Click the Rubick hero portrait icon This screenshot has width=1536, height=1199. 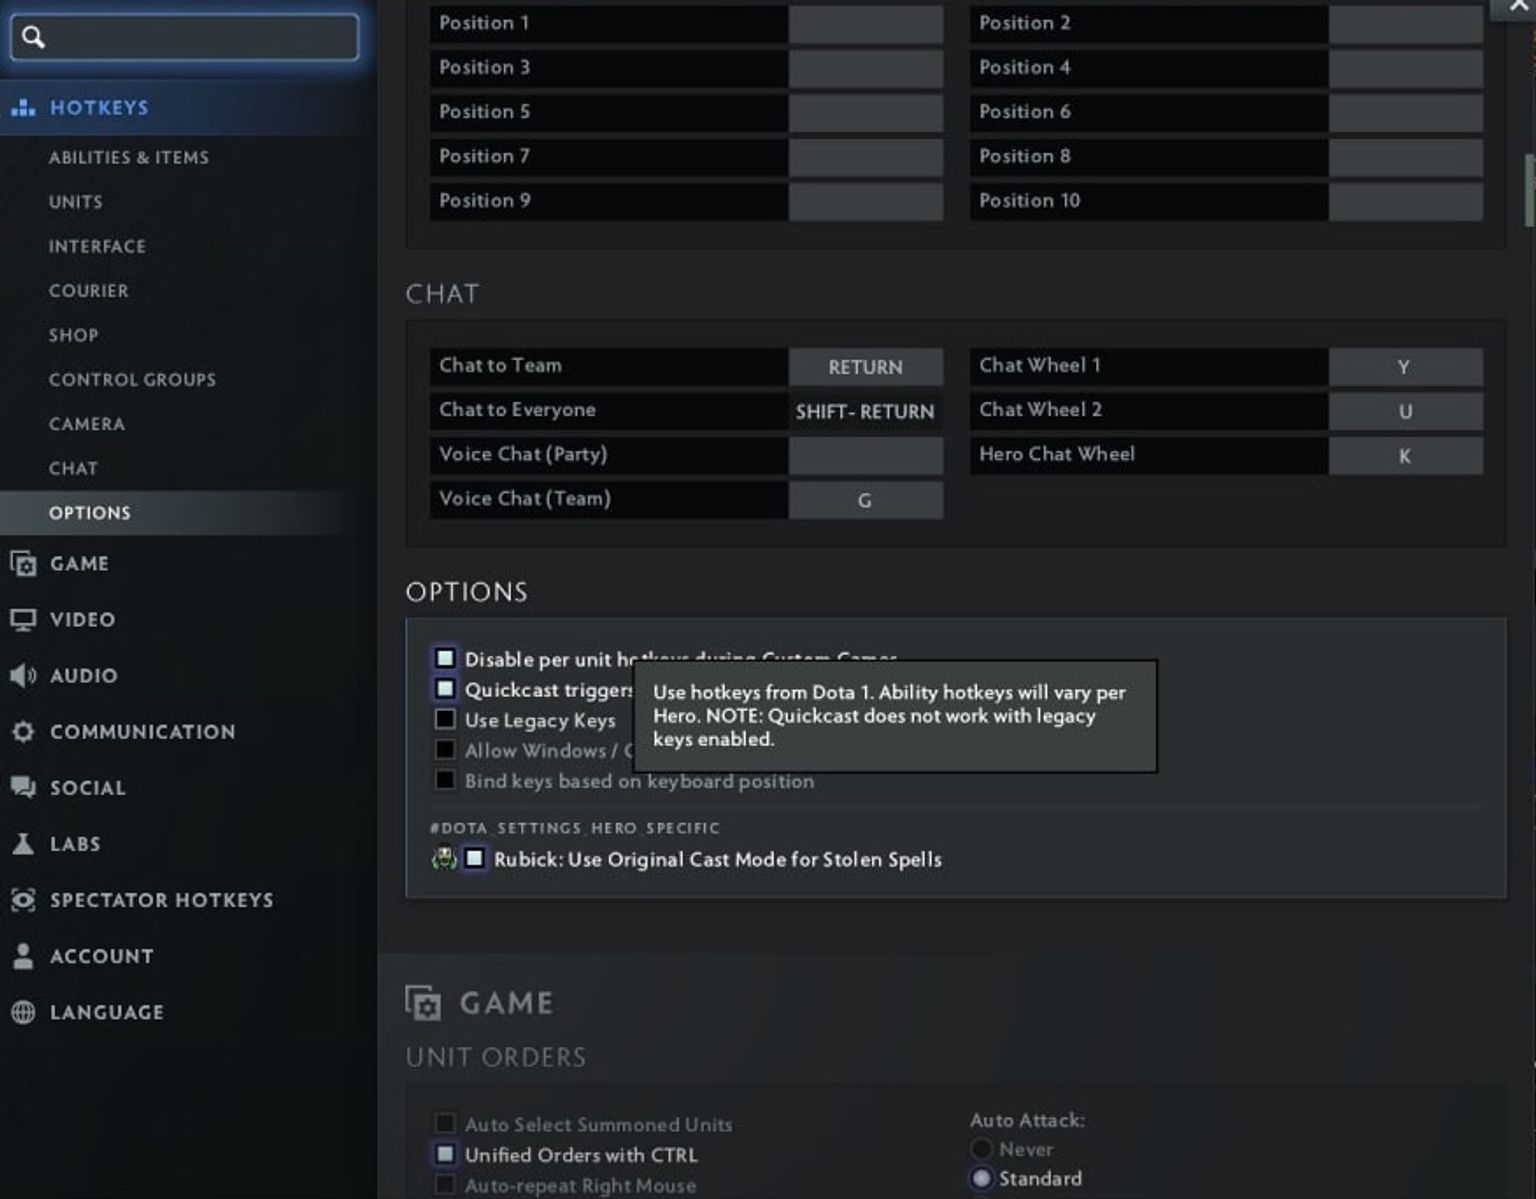pos(443,858)
